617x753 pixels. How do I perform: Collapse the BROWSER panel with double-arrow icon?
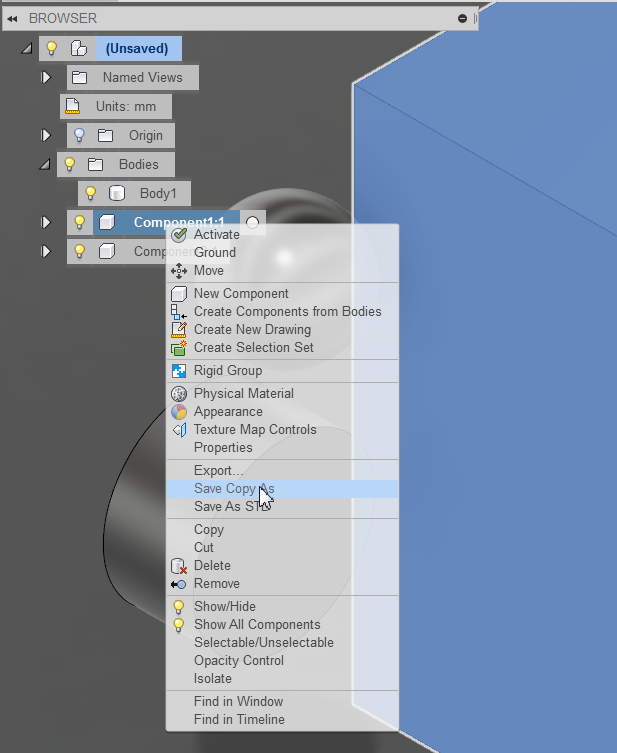[x=12, y=19]
